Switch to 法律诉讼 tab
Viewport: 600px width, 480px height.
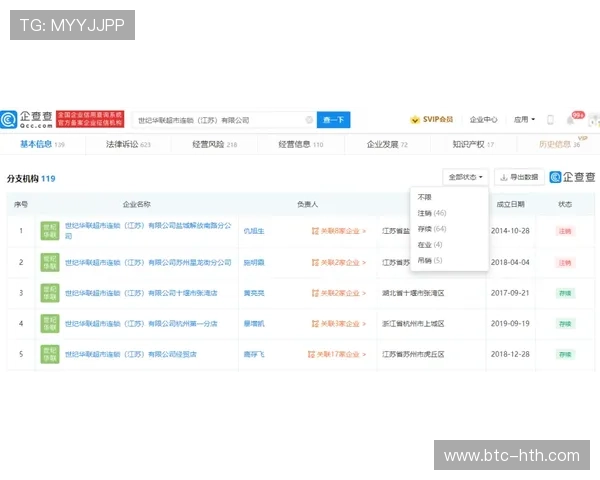pyautogui.click(x=128, y=144)
